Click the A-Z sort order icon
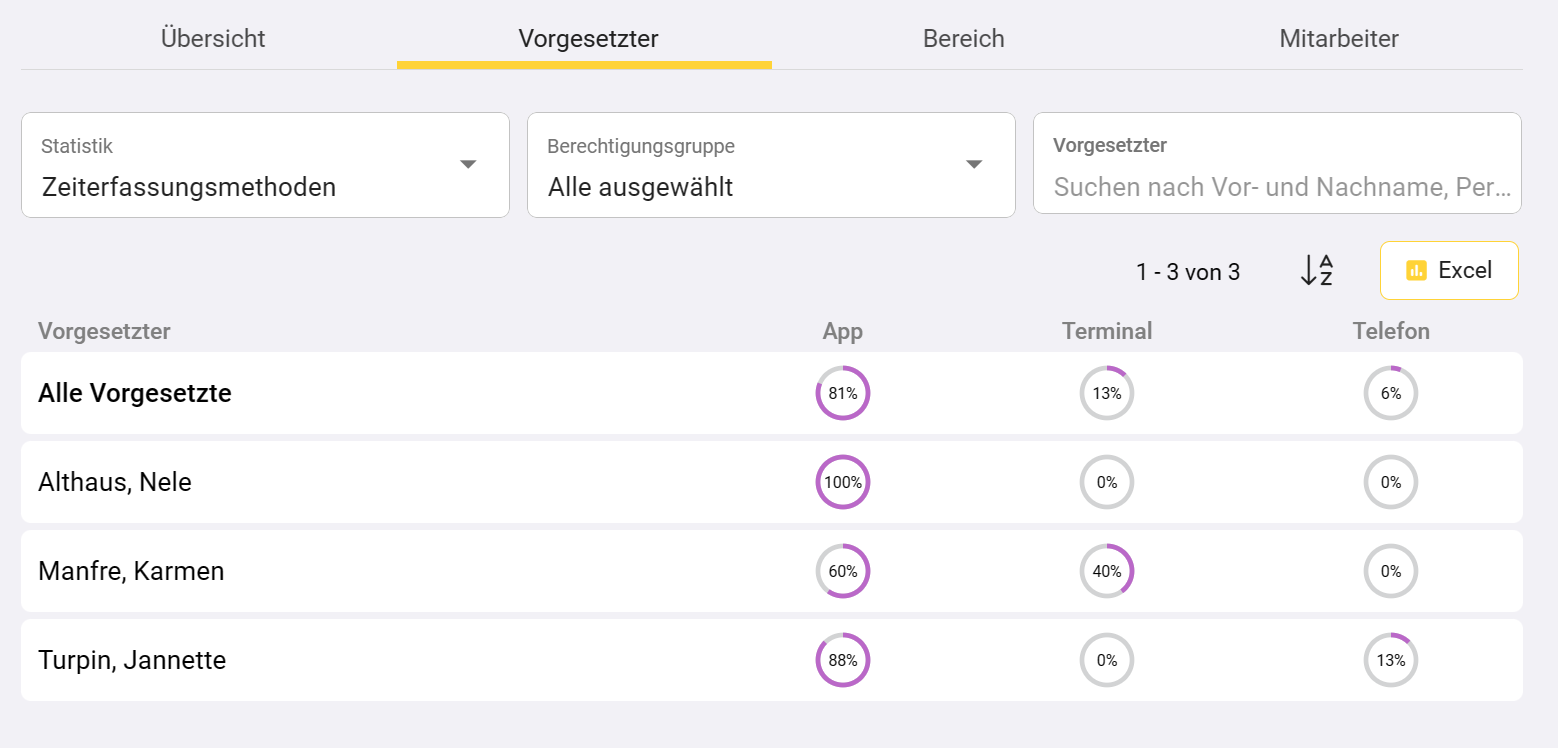 pos(1316,270)
